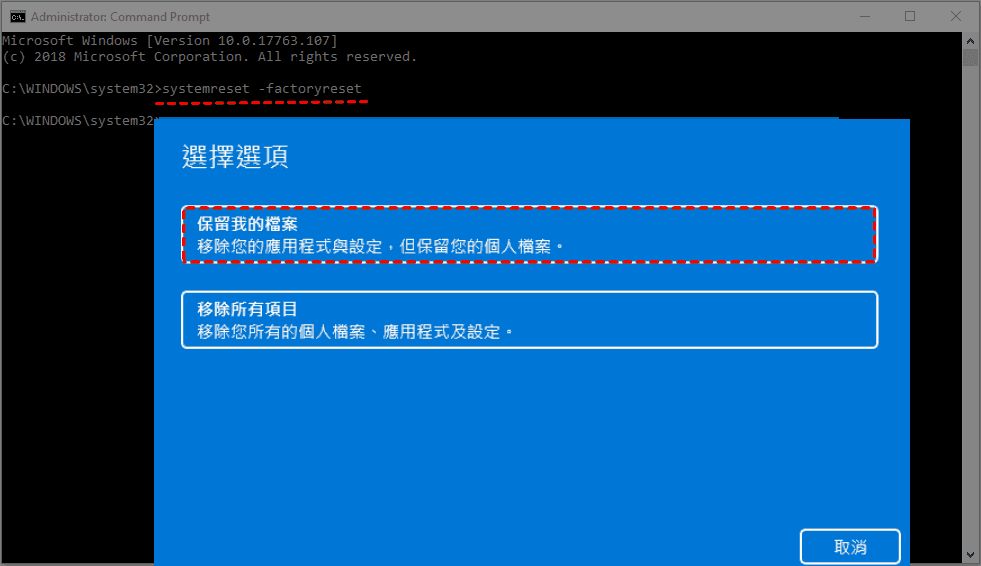The image size is (981, 566).
Task: Minimize the Command Prompt window
Action: pos(865,16)
